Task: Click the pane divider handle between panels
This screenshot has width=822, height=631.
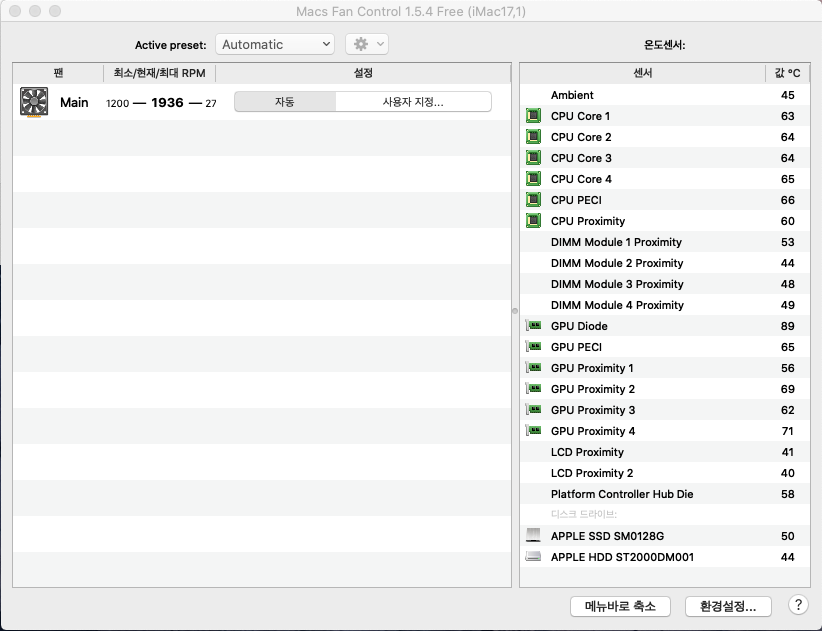Action: pos(515,311)
